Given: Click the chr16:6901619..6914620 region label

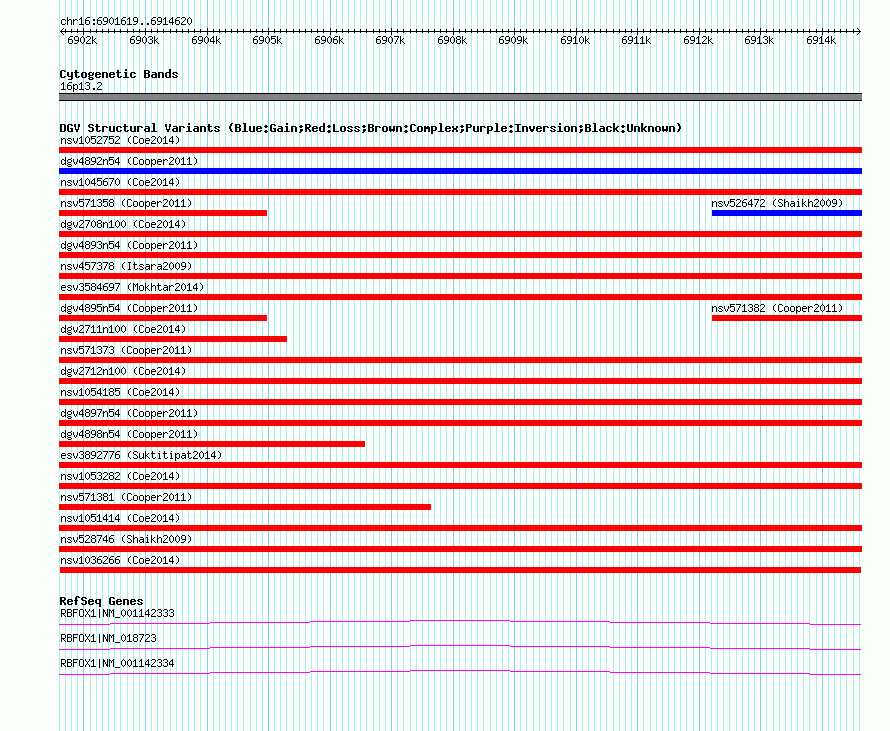Looking at the screenshot, I should click(x=126, y=22).
